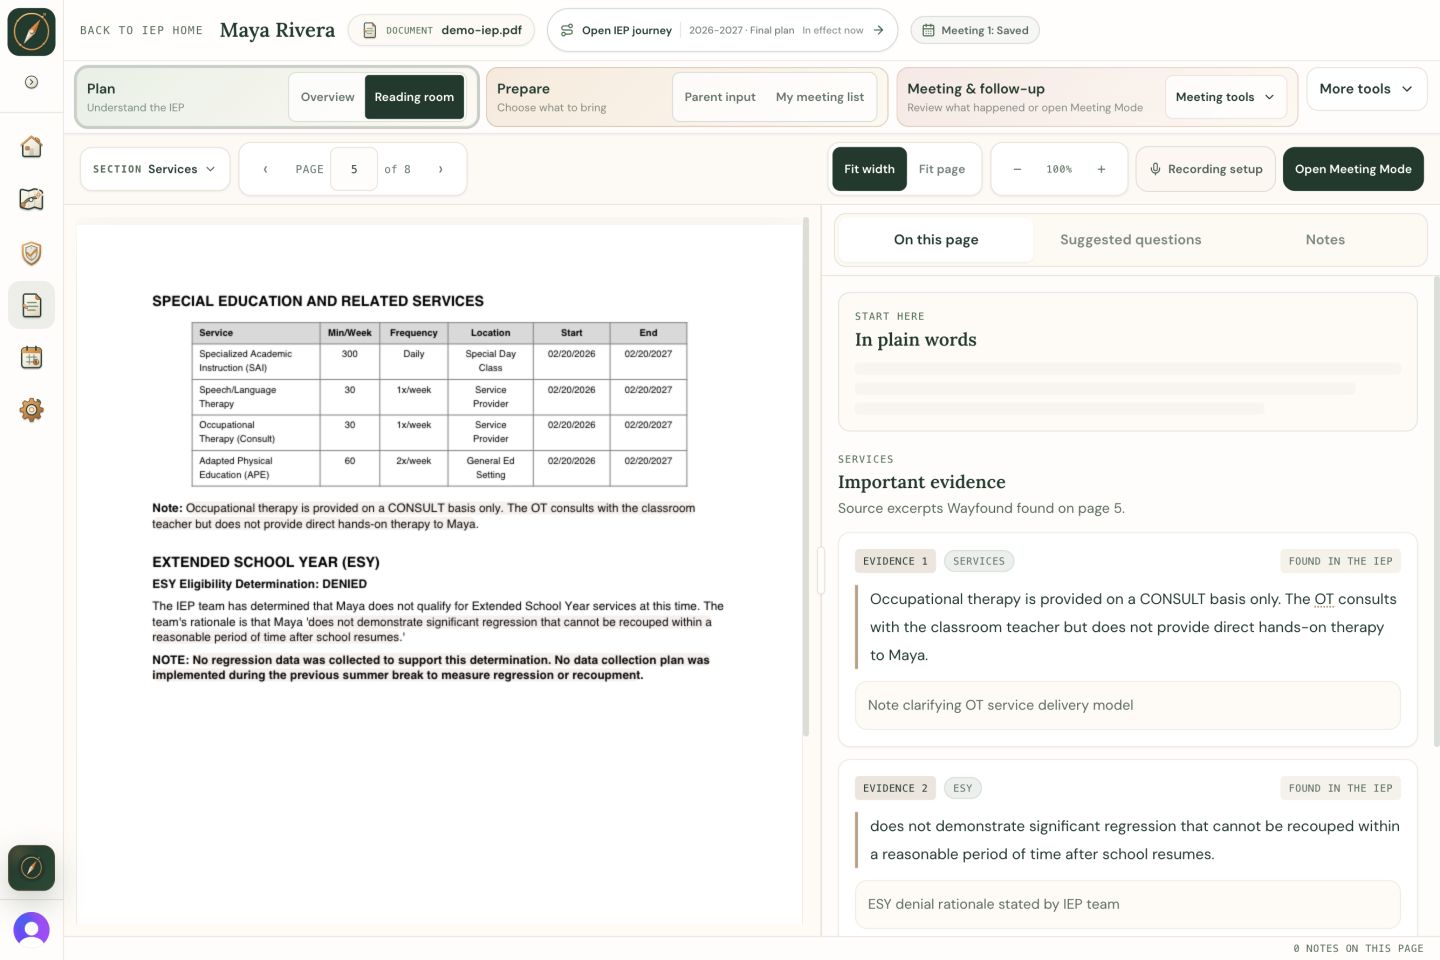Open the map journey icon in sidebar

click(x=31, y=199)
